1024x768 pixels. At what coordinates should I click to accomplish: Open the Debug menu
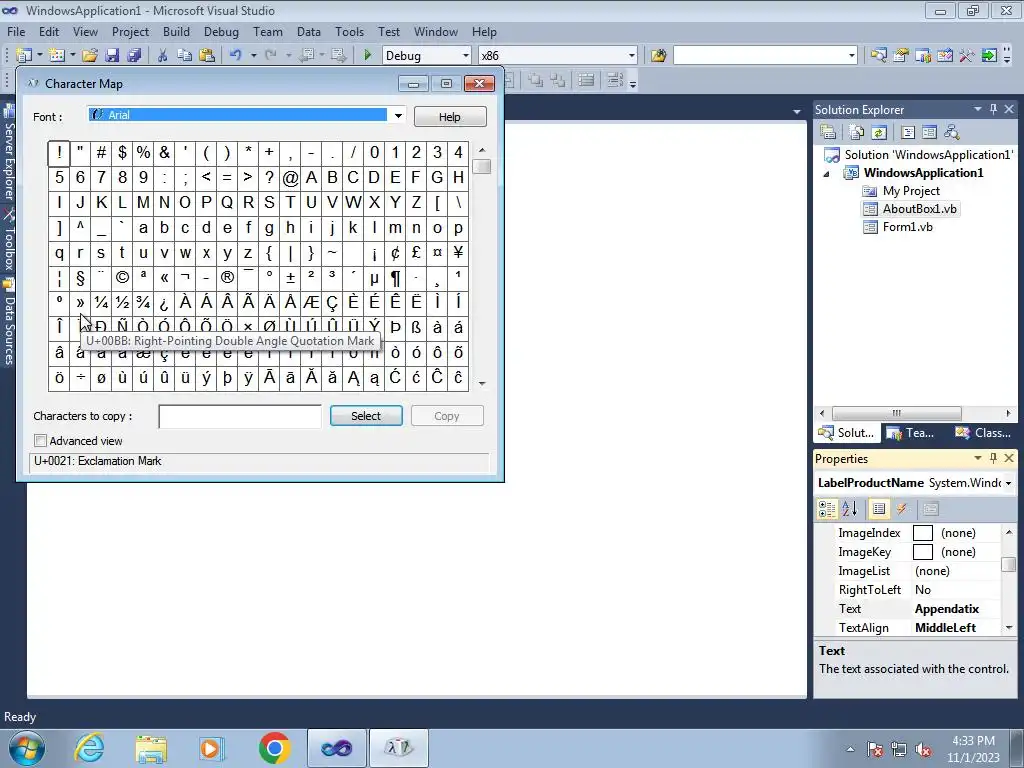point(221,31)
